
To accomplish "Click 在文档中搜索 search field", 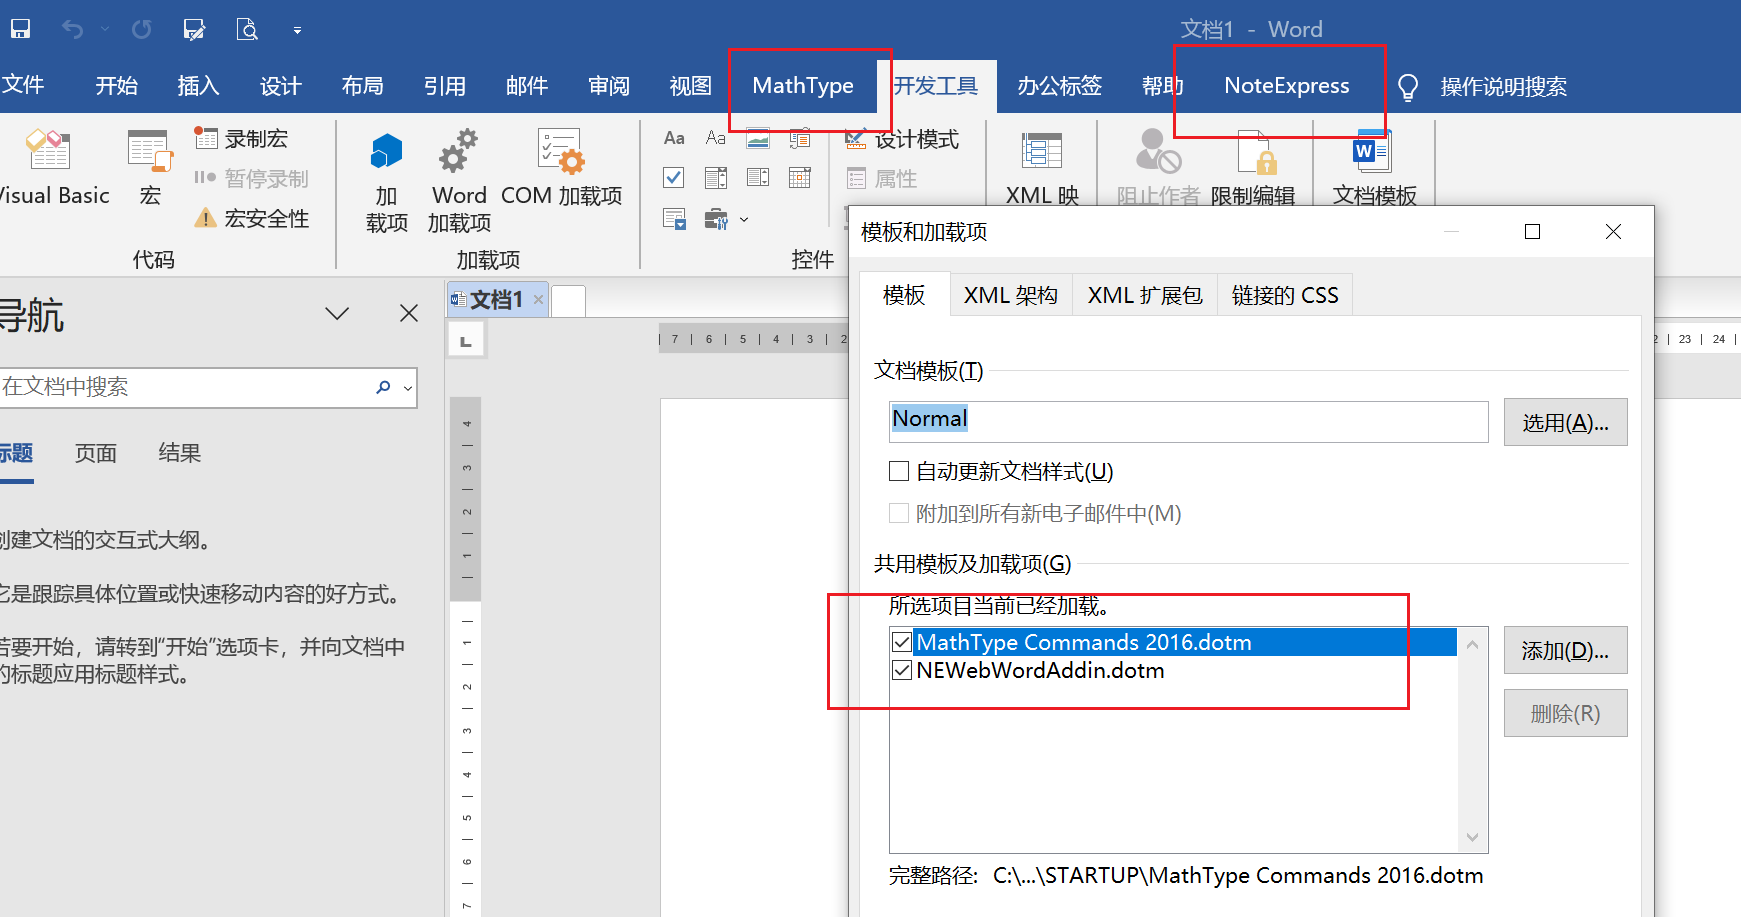I will pos(185,387).
